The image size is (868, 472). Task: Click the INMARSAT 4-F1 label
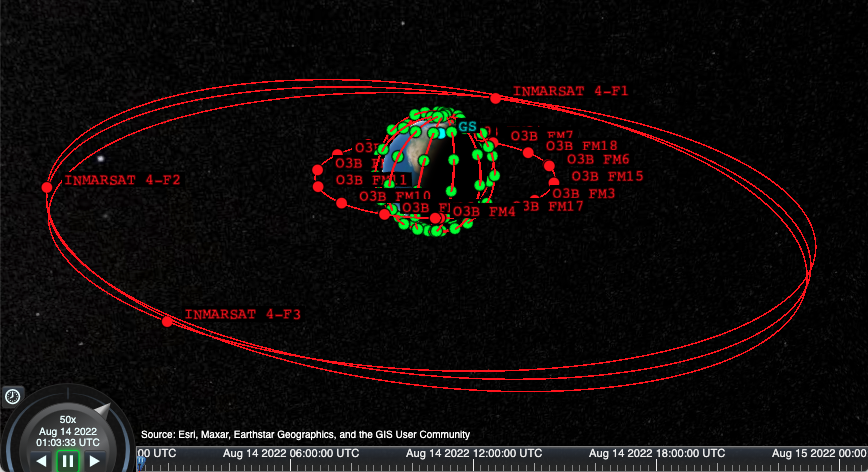coord(570,91)
